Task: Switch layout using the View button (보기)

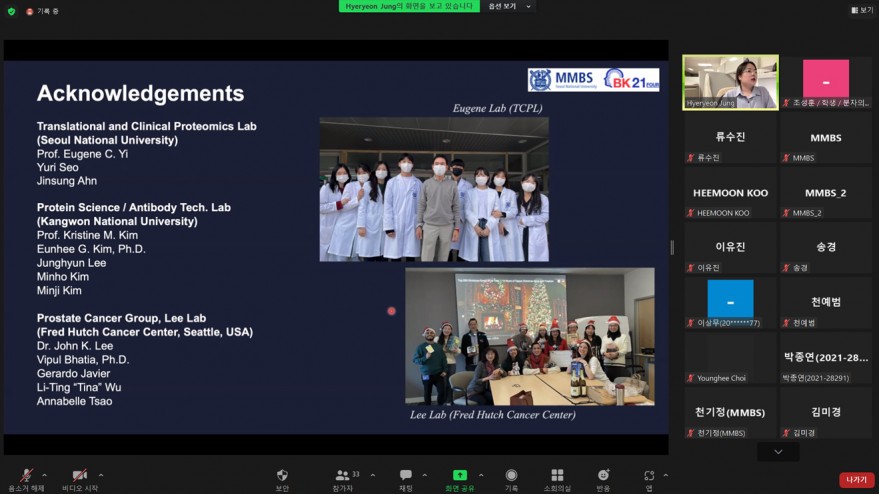Action: tap(861, 10)
